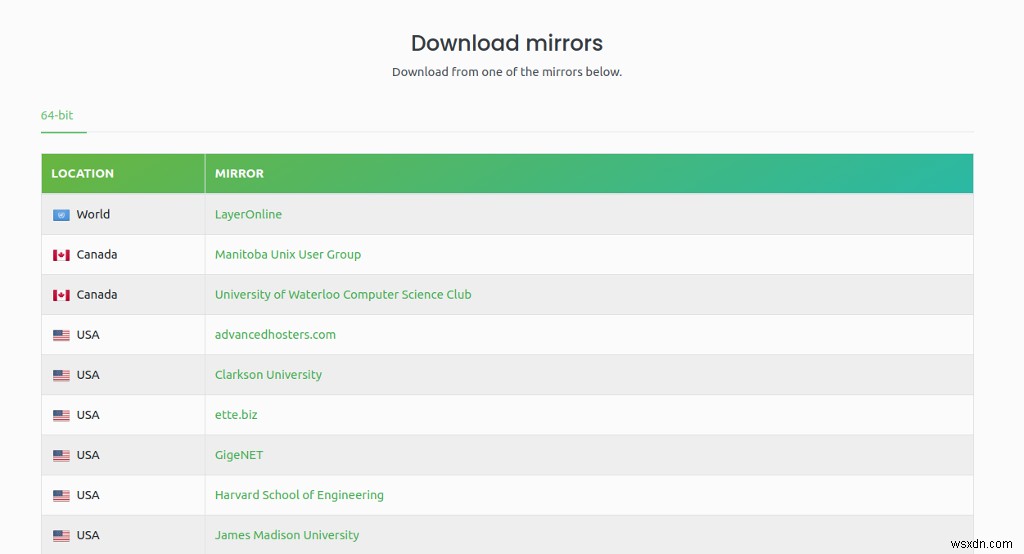The image size is (1024, 554).
Task: Open the ette.biz mirror link
Action: 236,415
